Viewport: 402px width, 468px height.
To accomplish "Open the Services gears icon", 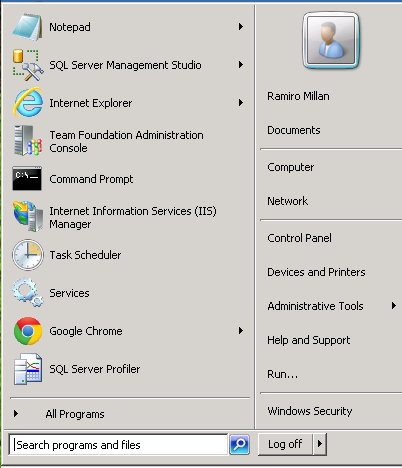I will click(28, 293).
